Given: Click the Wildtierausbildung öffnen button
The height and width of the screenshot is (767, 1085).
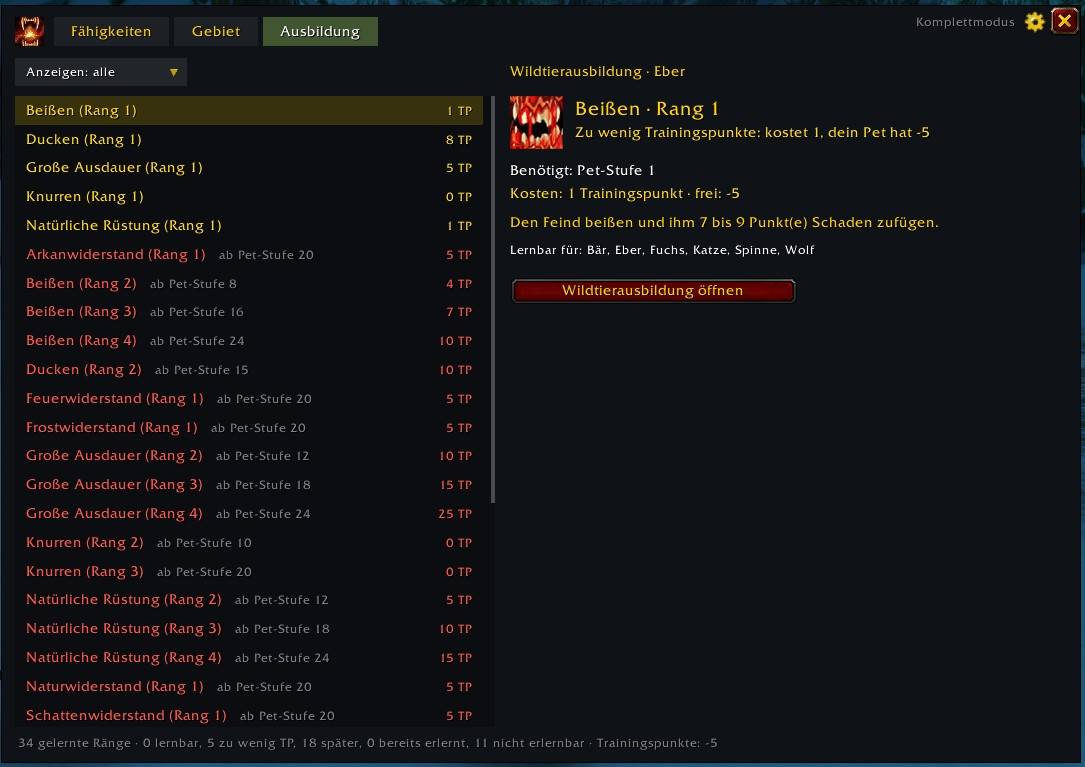Looking at the screenshot, I should [x=653, y=291].
